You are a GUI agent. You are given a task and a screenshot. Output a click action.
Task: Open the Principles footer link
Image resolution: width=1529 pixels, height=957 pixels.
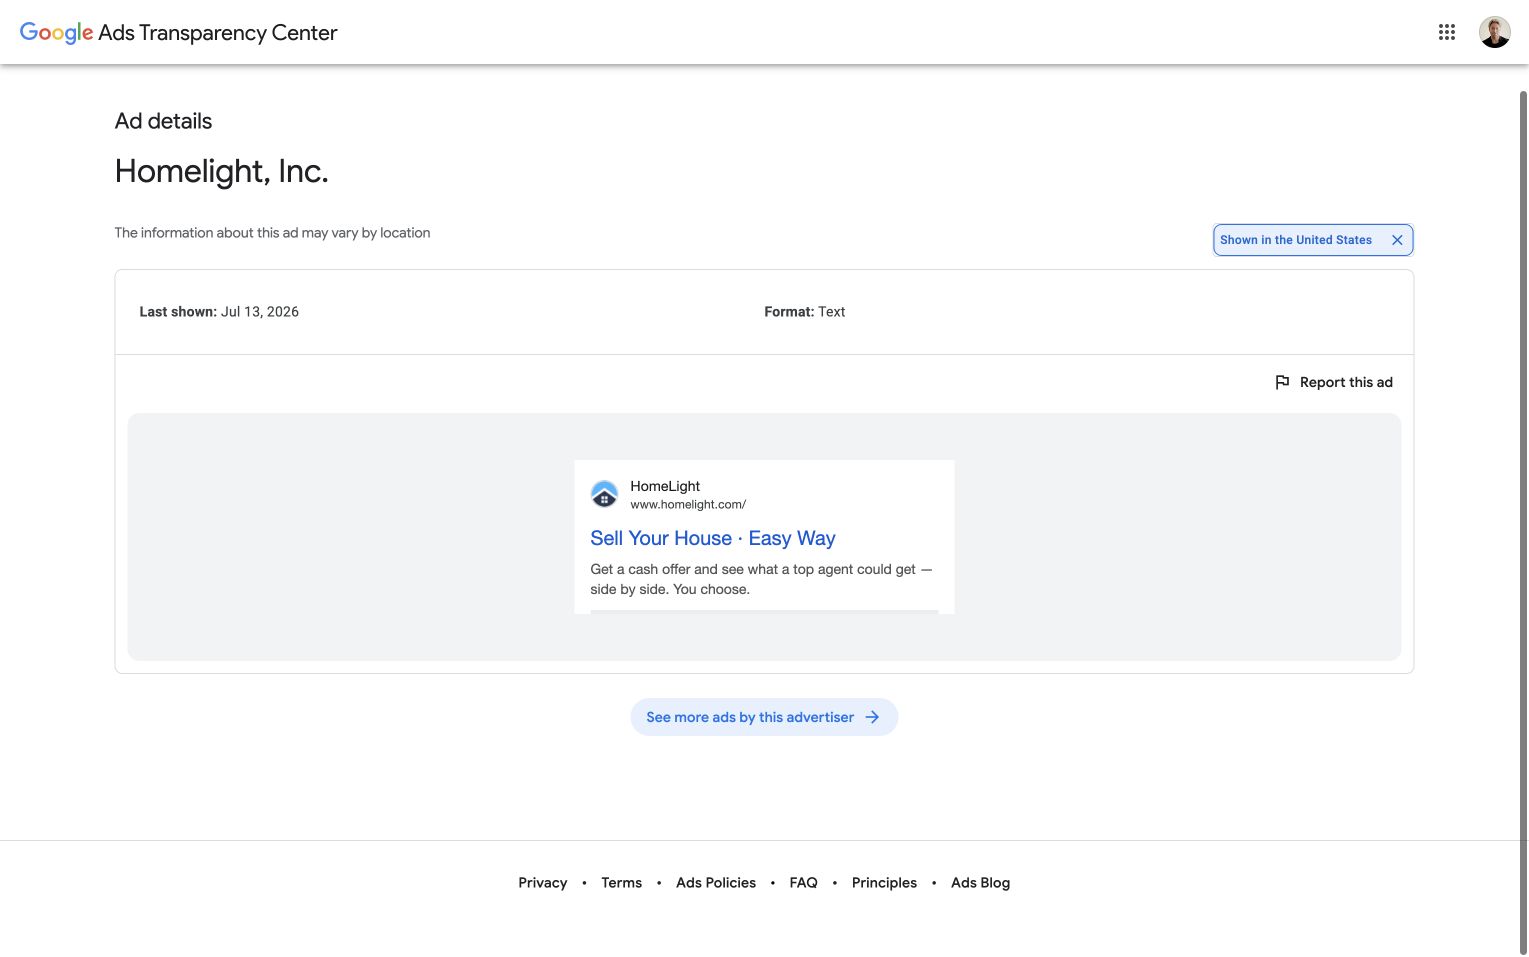(x=884, y=883)
